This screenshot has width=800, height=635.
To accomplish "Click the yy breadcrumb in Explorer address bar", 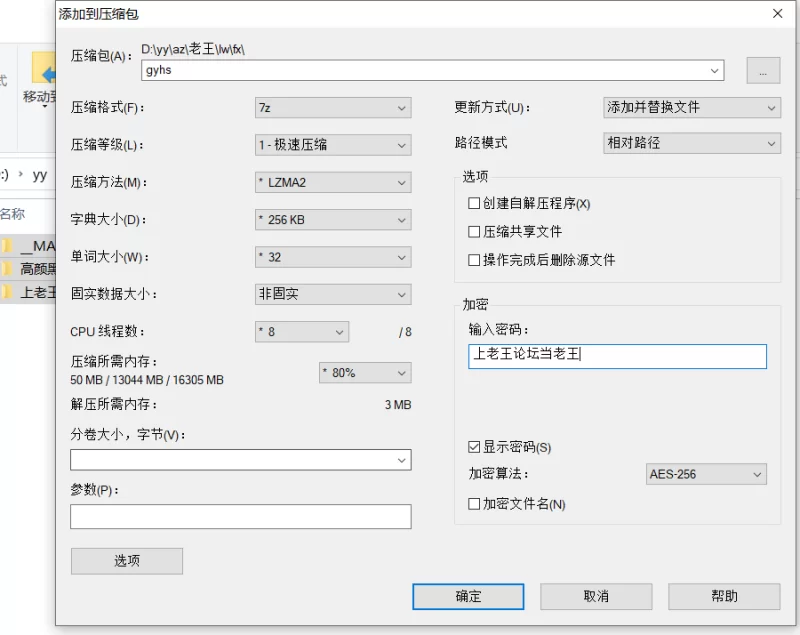I will click(x=40, y=175).
